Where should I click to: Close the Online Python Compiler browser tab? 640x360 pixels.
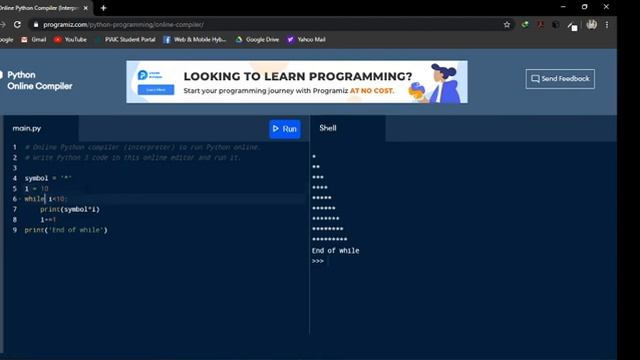86,8
